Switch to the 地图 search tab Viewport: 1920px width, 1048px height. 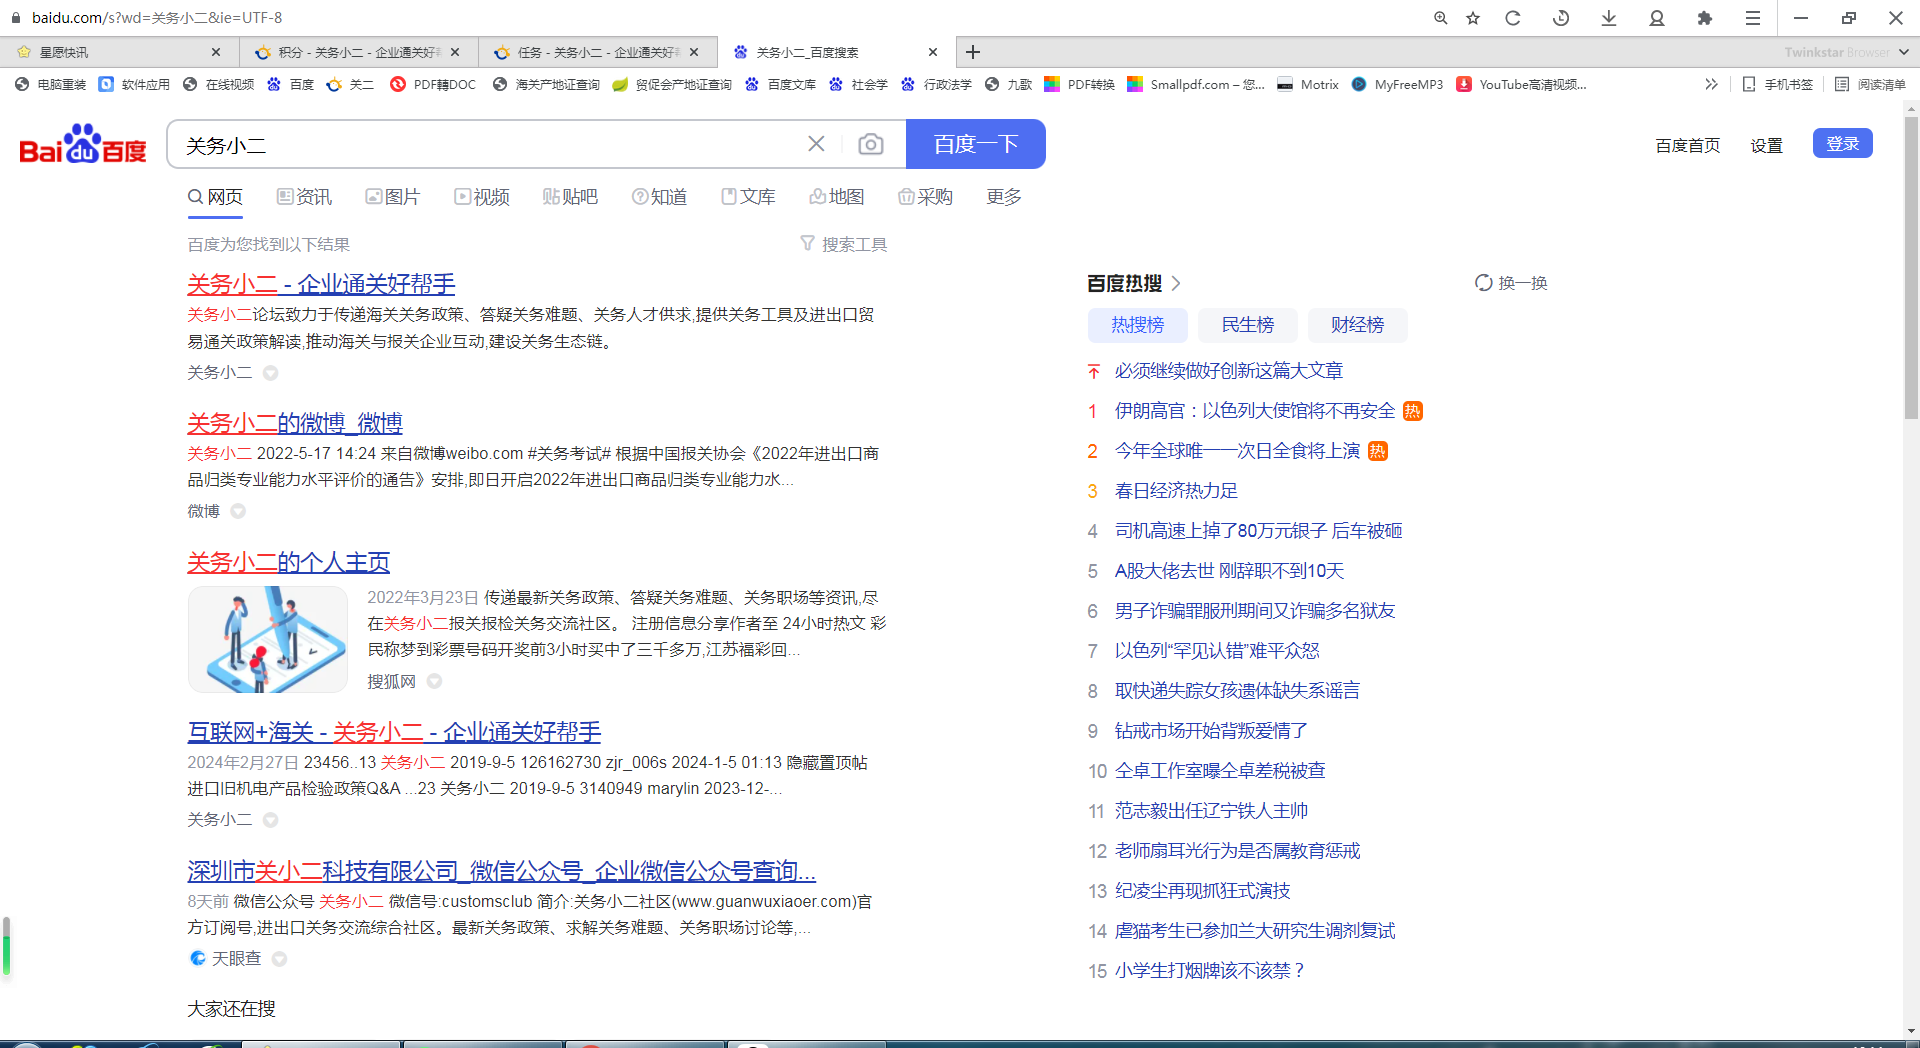pos(836,197)
